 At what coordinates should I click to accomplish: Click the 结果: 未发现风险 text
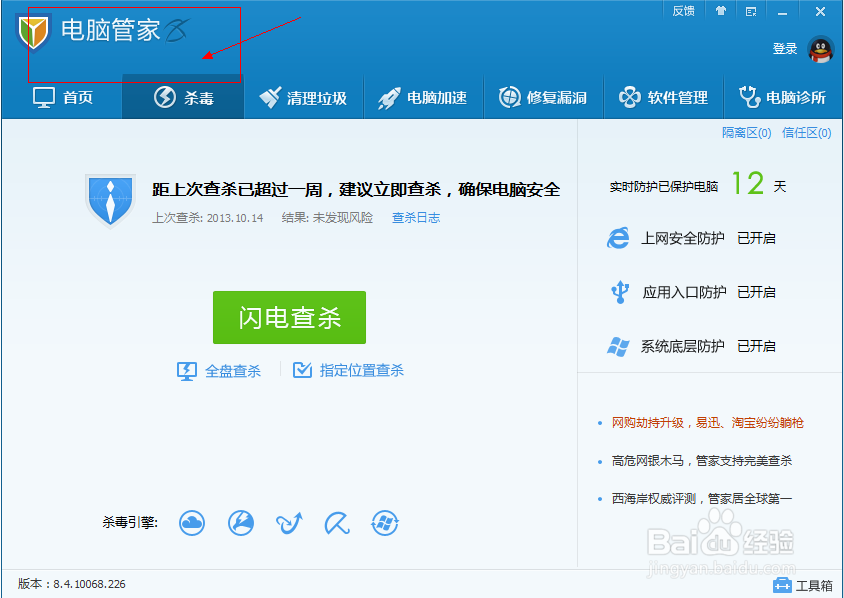[327, 218]
